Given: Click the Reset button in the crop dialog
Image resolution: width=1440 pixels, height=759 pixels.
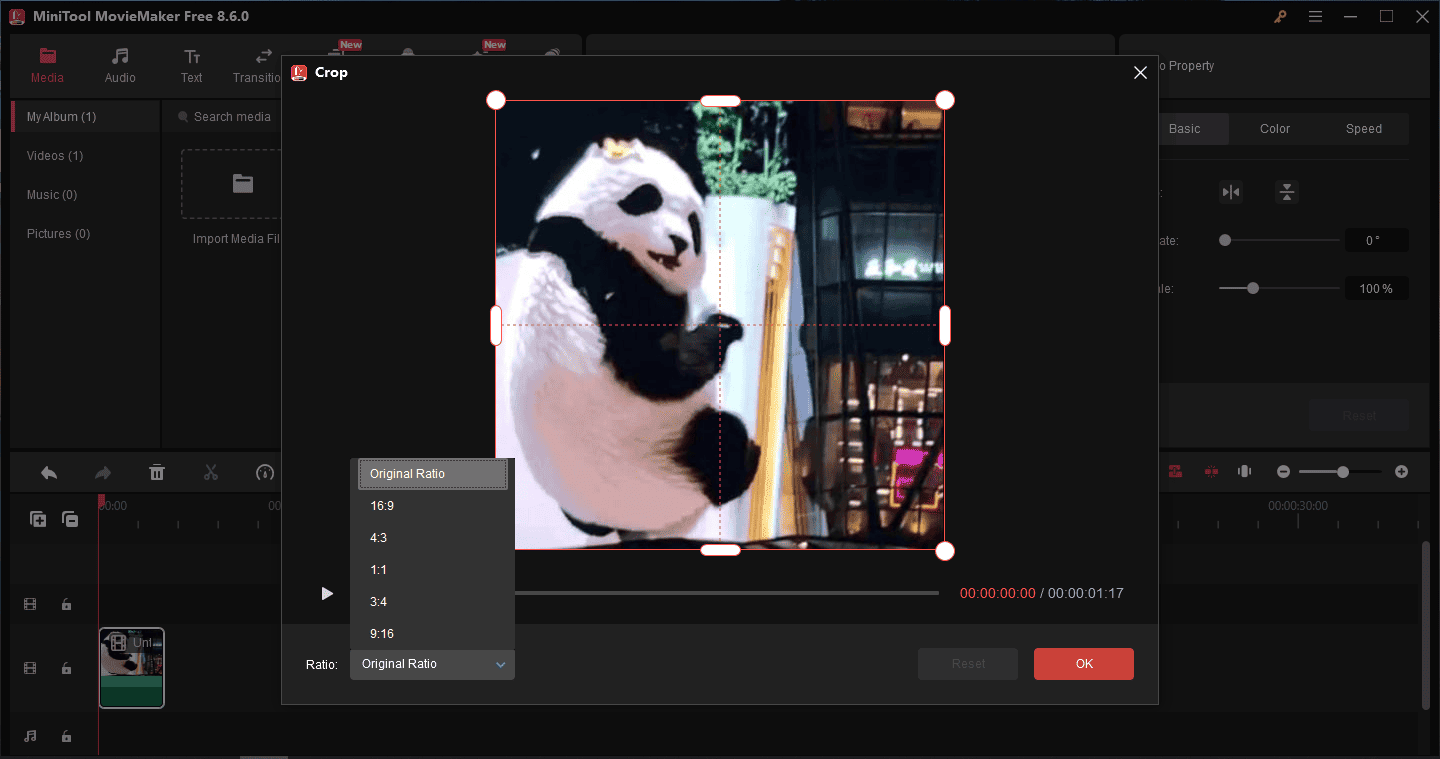Looking at the screenshot, I should point(967,663).
